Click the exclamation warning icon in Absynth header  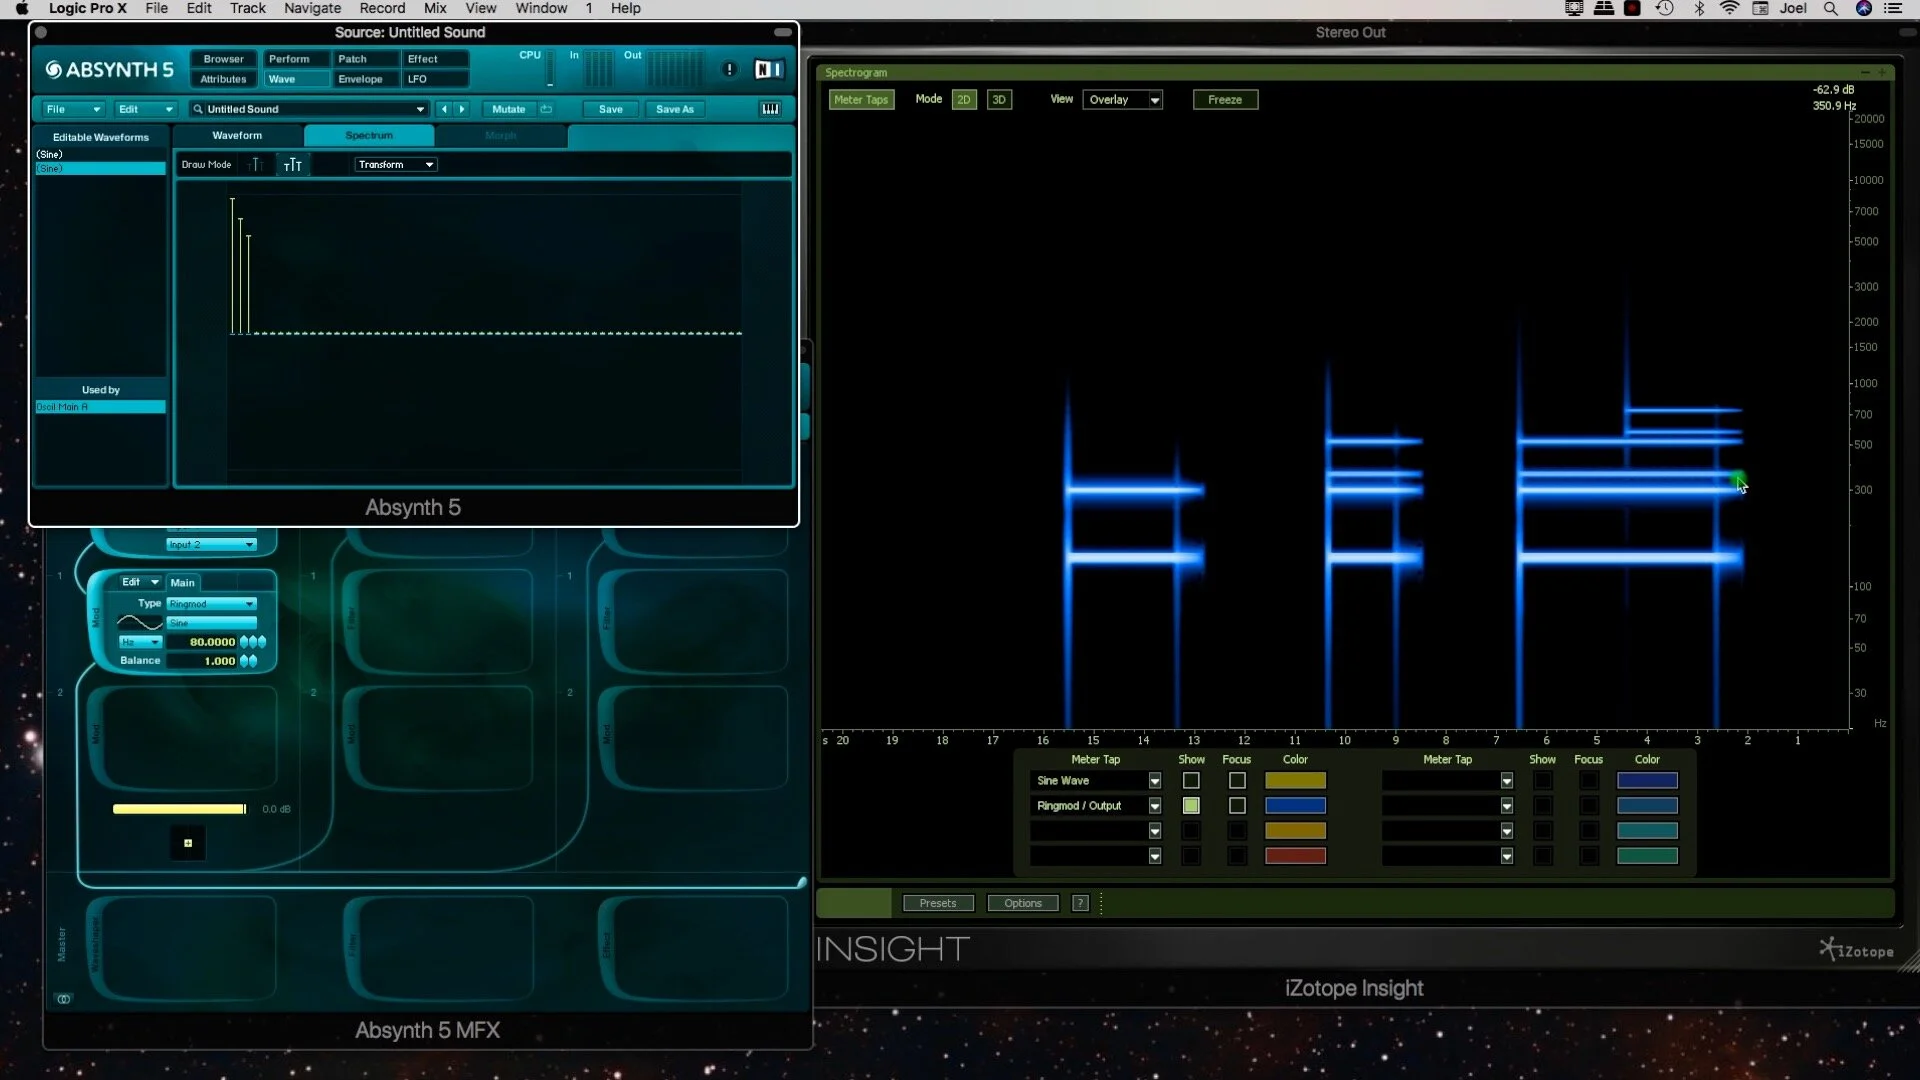tap(729, 69)
